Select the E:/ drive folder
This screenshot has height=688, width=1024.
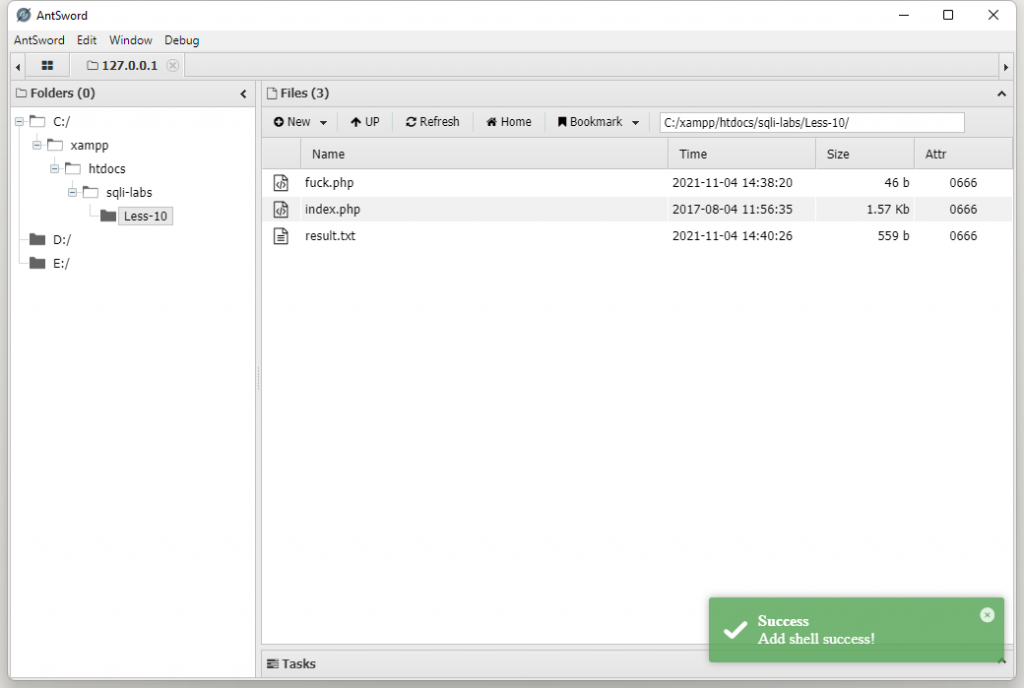60,263
